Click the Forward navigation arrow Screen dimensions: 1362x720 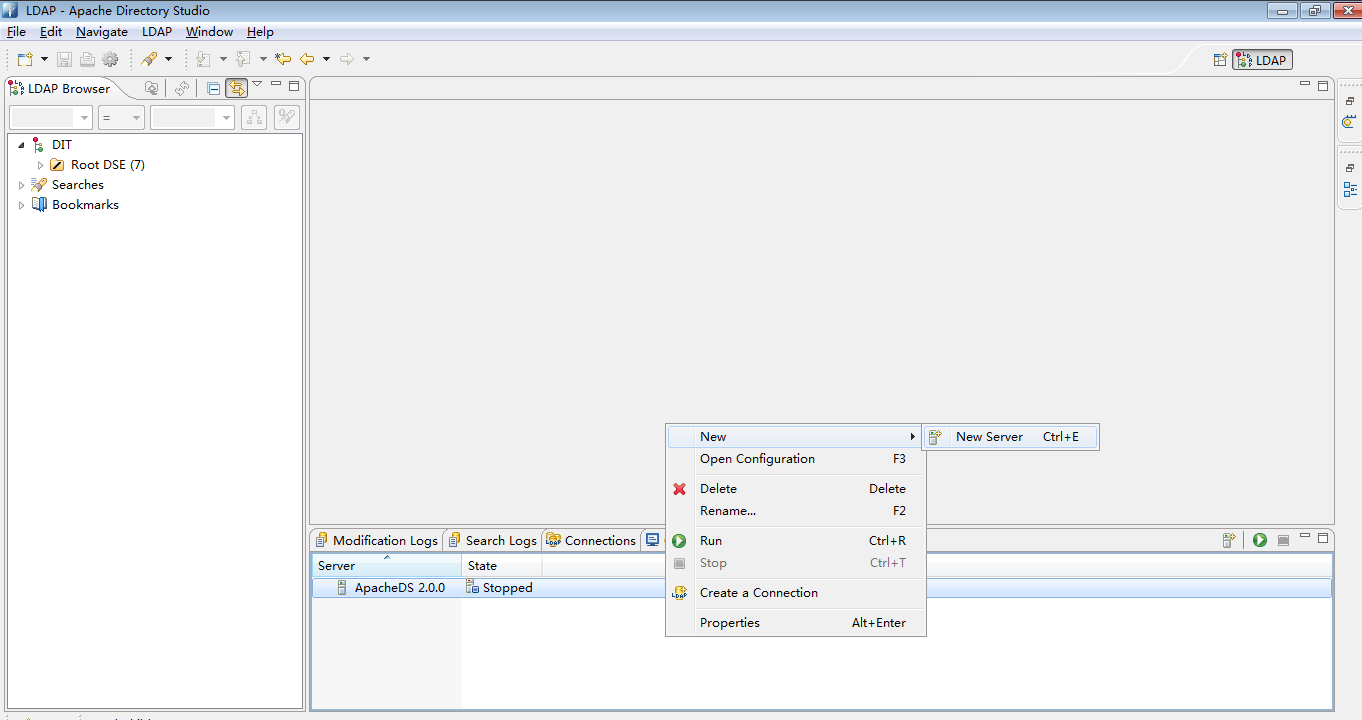click(347, 59)
